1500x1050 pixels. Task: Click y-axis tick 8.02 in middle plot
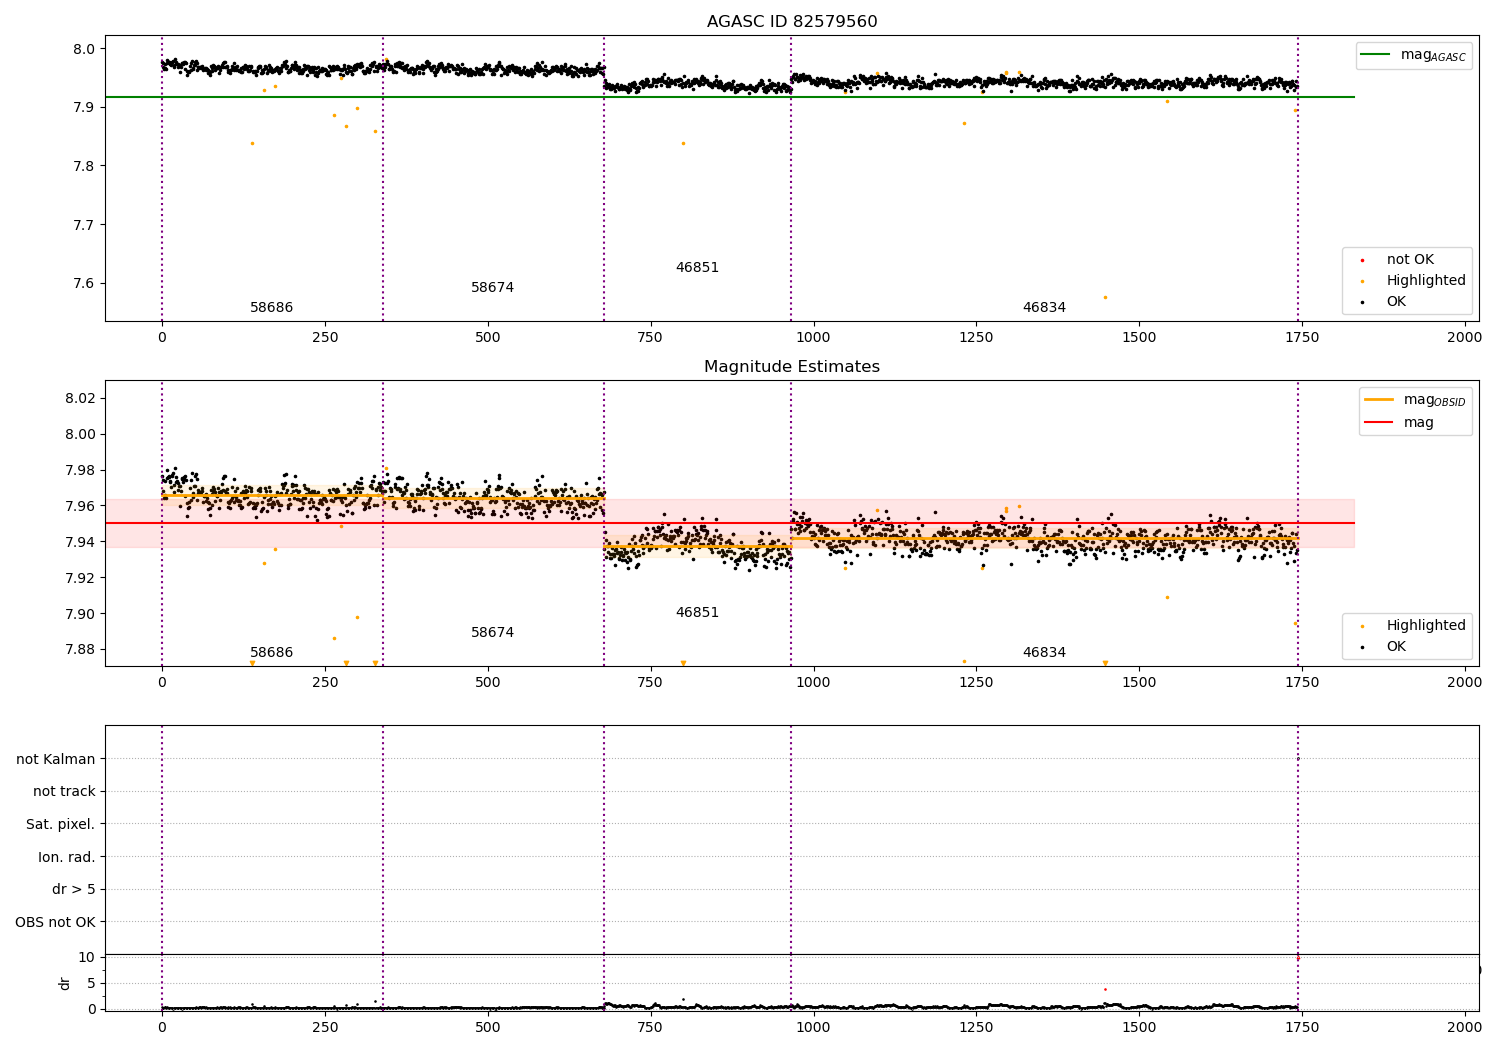[x=80, y=399]
